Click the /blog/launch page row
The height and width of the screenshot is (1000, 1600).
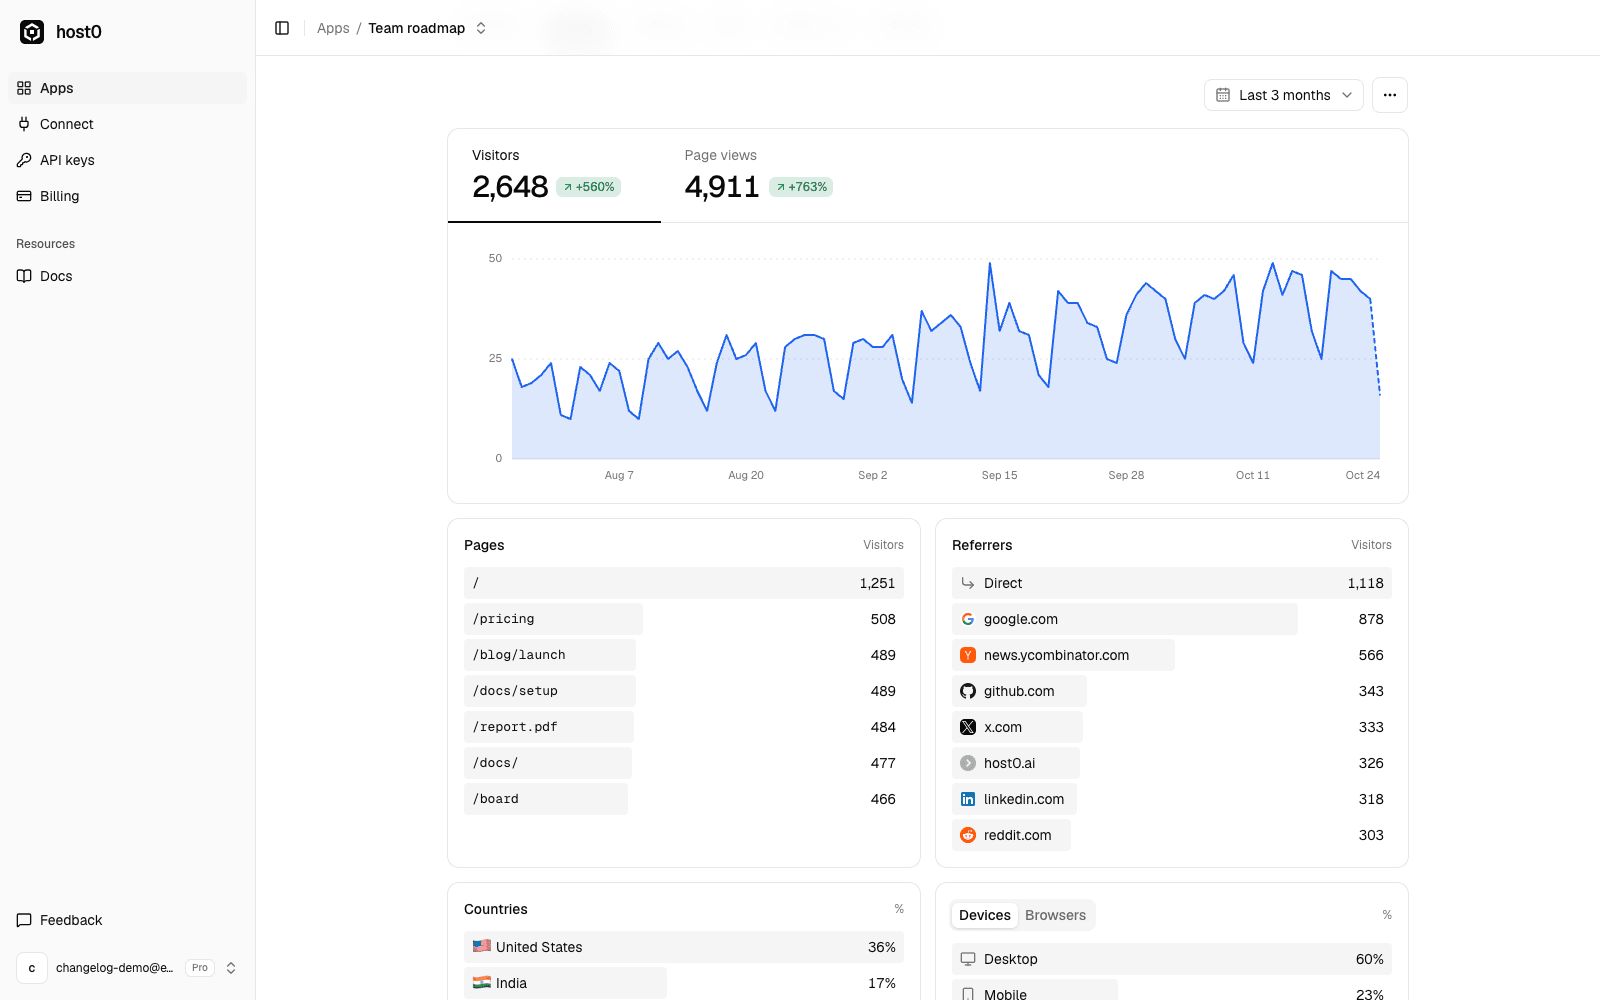(x=684, y=655)
